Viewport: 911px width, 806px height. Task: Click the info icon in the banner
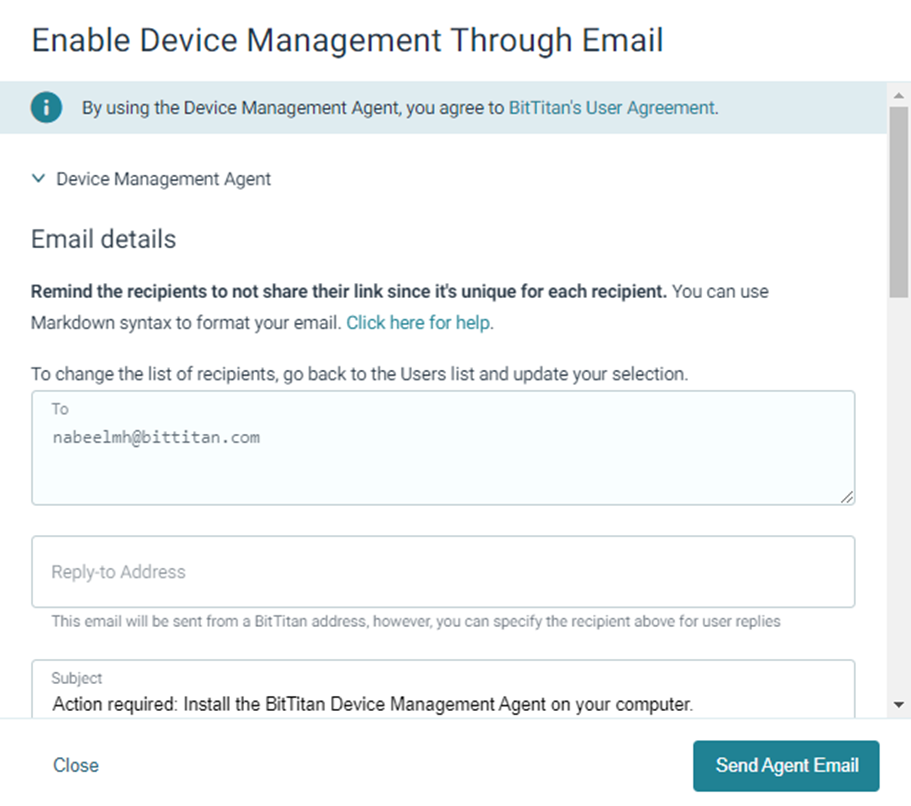(x=46, y=108)
